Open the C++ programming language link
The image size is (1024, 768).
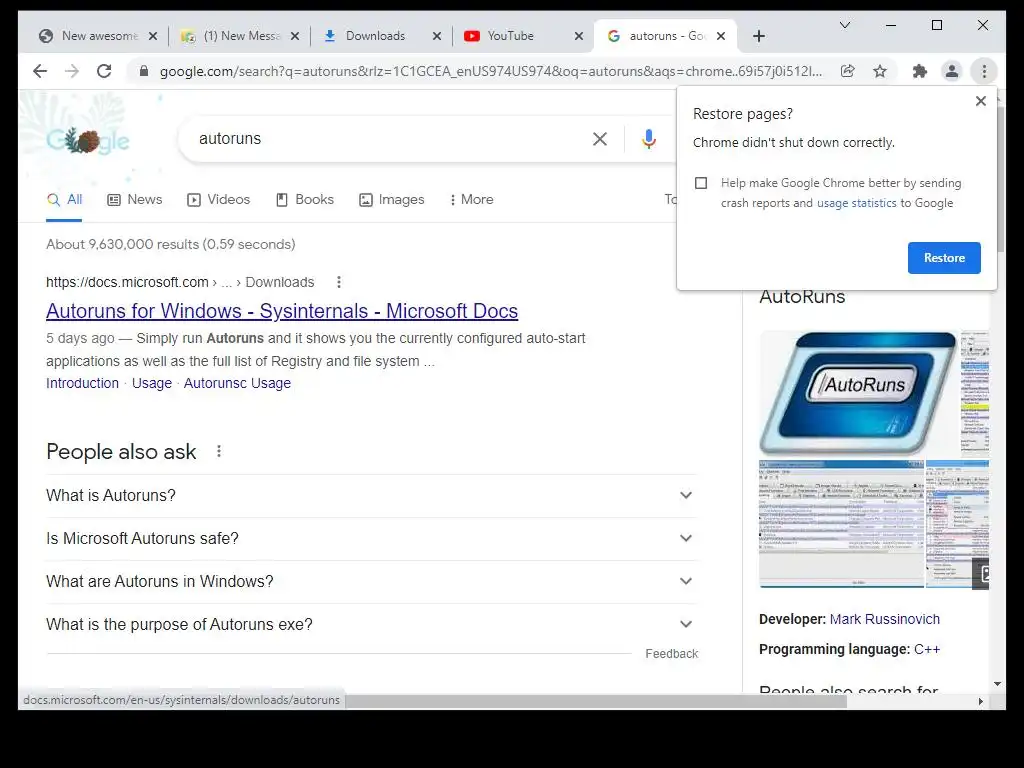click(927, 649)
